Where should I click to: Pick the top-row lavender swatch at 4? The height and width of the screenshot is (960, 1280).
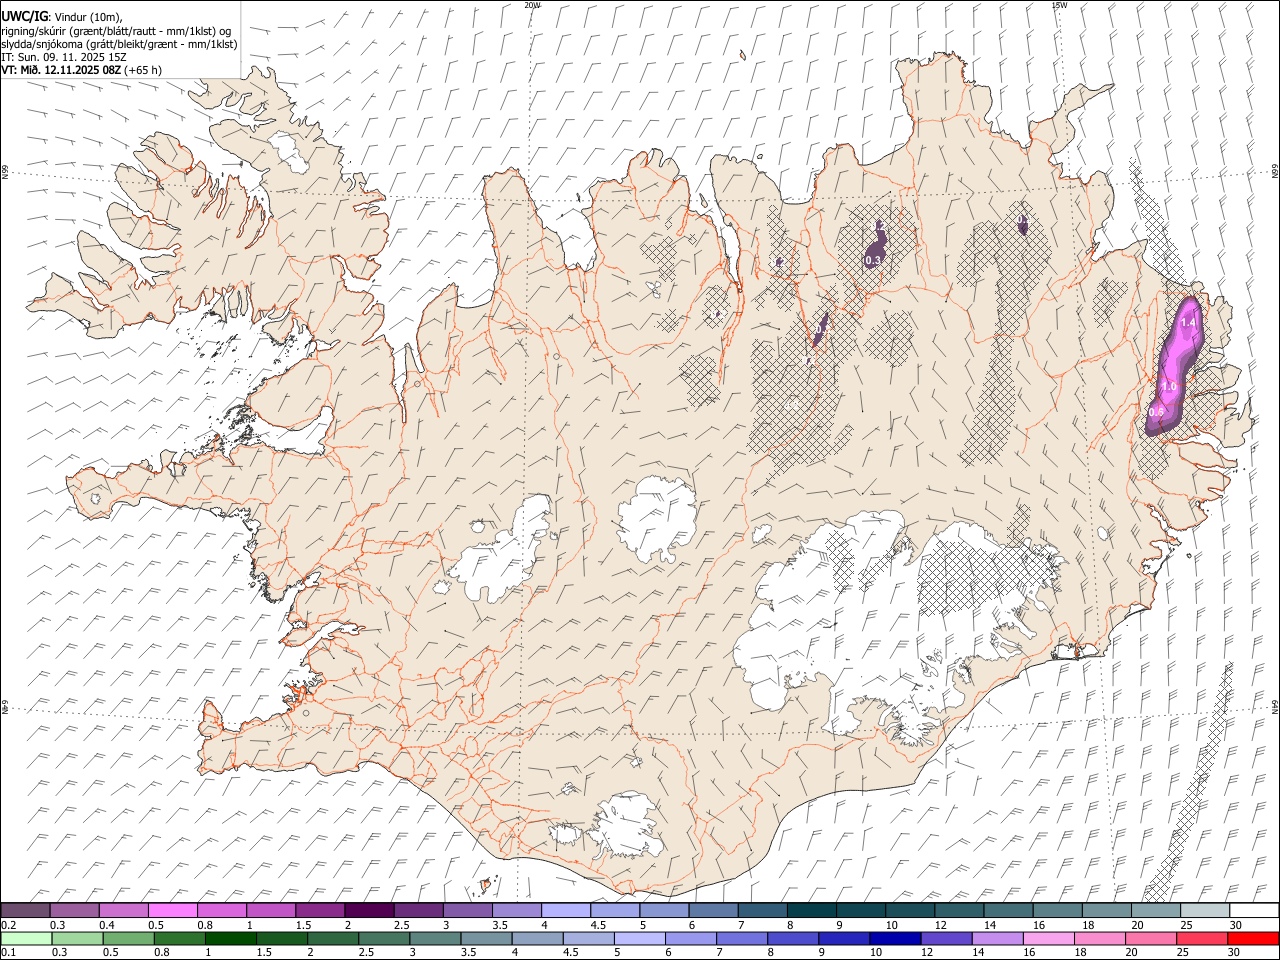(x=565, y=910)
